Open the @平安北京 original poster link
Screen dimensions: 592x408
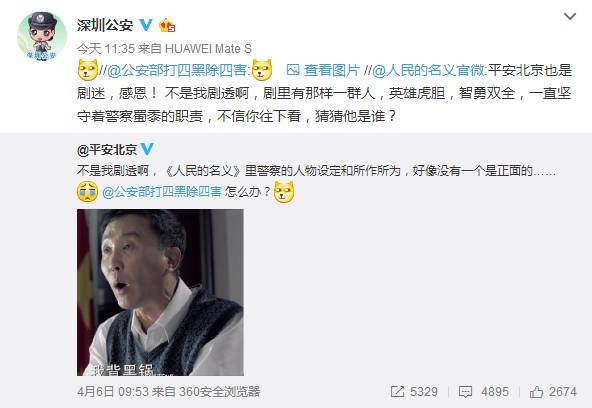106,150
